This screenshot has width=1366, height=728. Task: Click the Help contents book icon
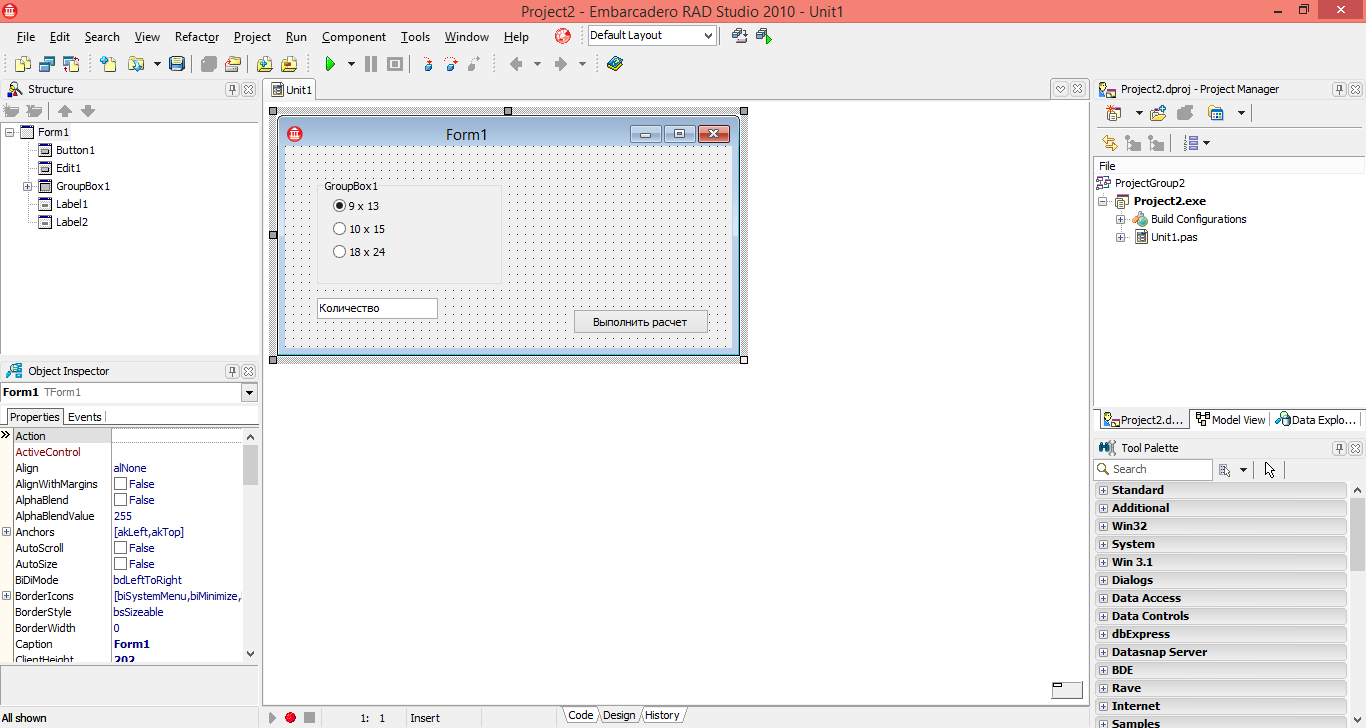click(x=615, y=64)
